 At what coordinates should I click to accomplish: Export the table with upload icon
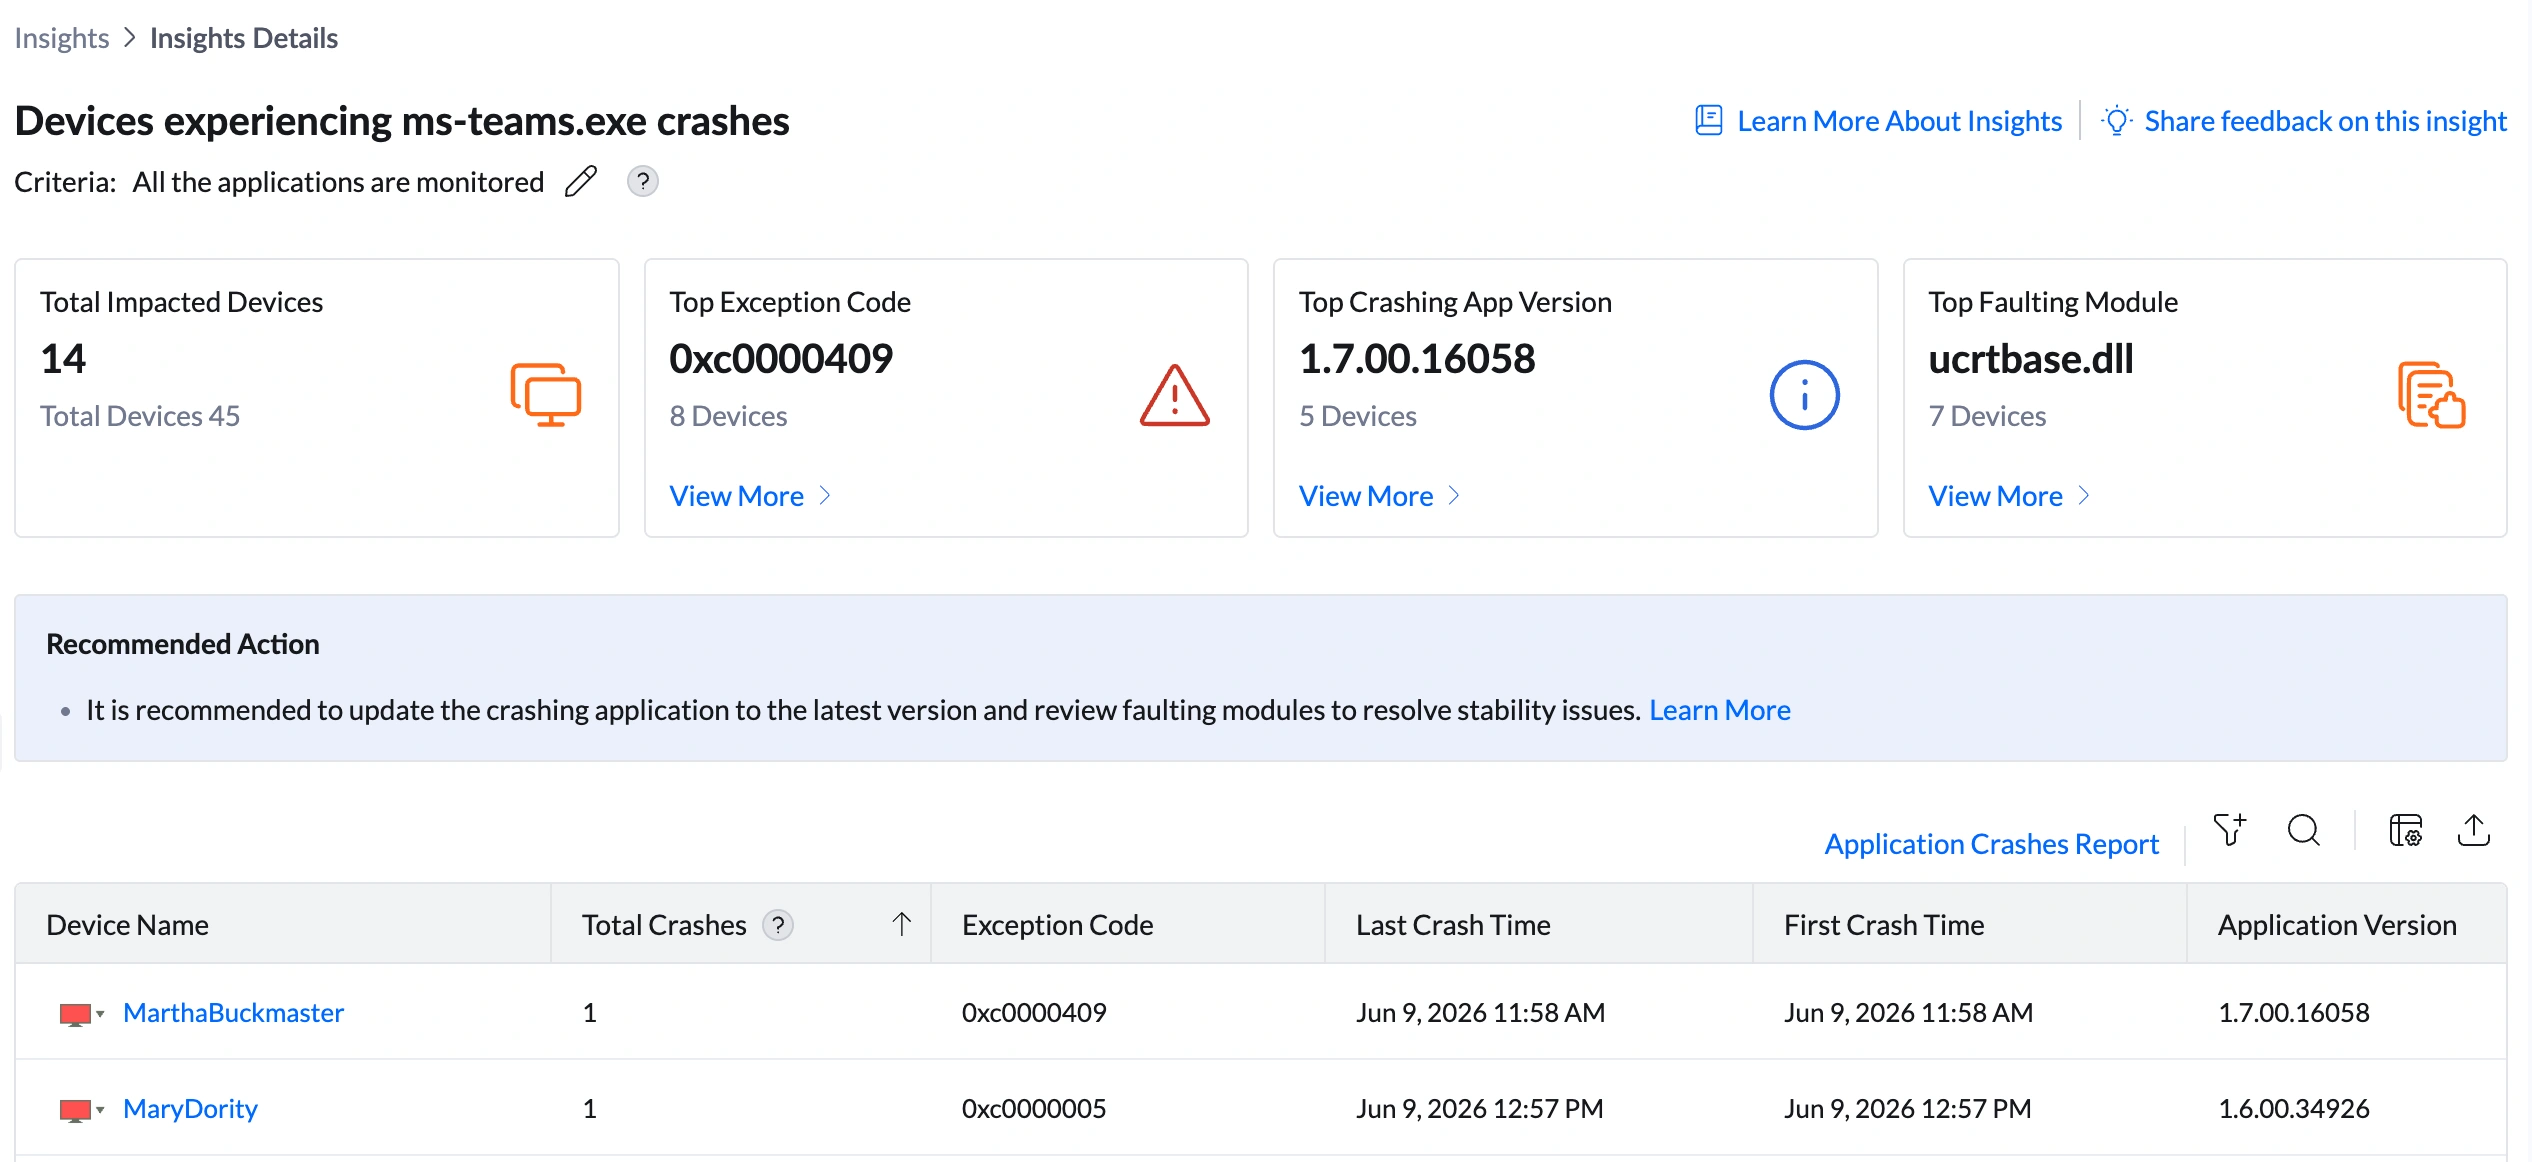(2474, 830)
